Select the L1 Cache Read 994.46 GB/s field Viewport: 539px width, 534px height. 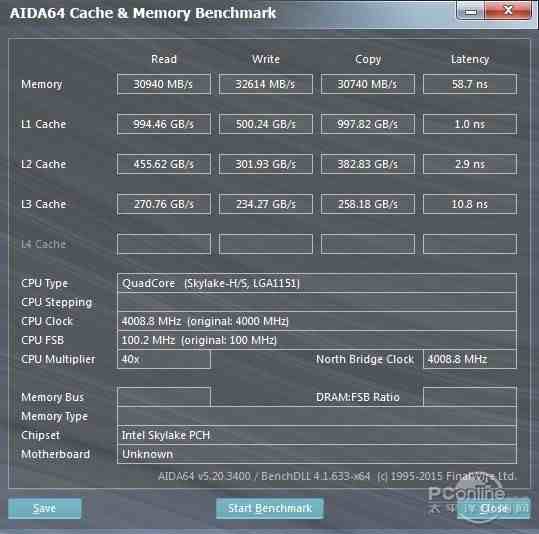164,124
